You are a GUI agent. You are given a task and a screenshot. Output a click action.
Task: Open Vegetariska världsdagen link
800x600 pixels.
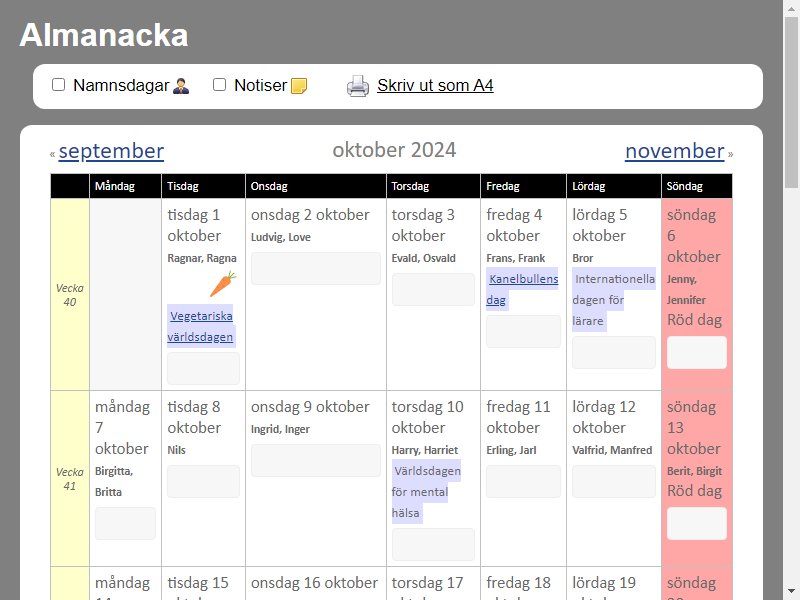[201, 326]
